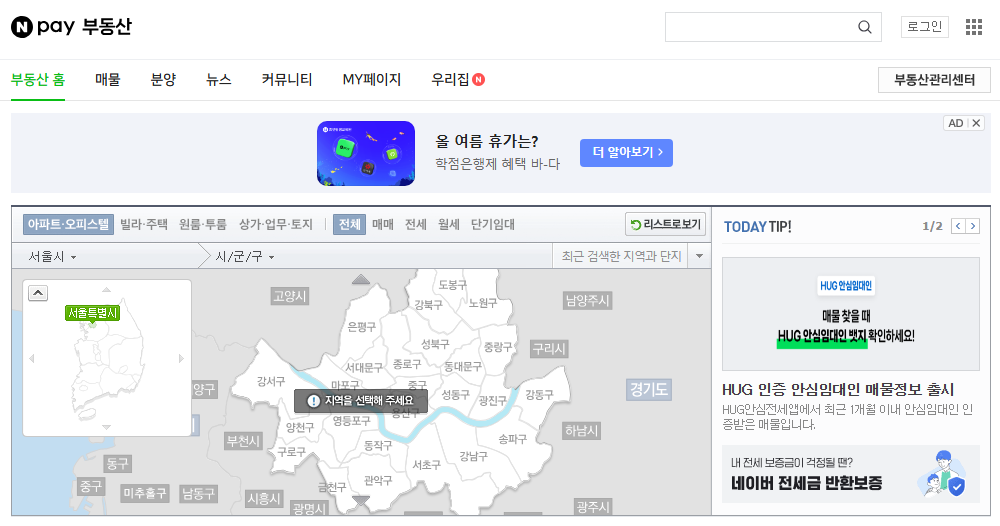Show next Today Tip
The width and height of the screenshot is (1000, 526).
973,226
